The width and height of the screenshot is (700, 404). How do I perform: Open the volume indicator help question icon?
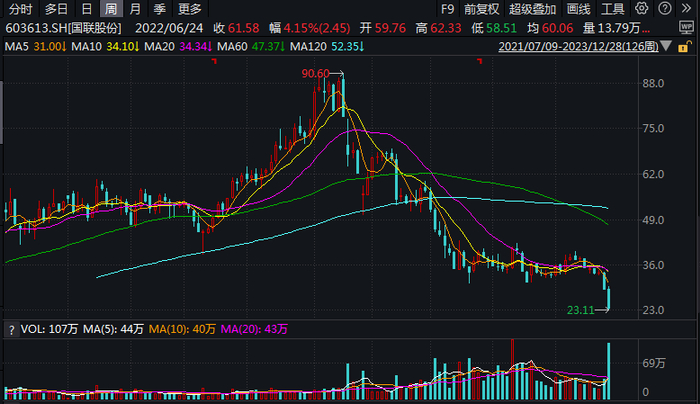tap(11, 330)
